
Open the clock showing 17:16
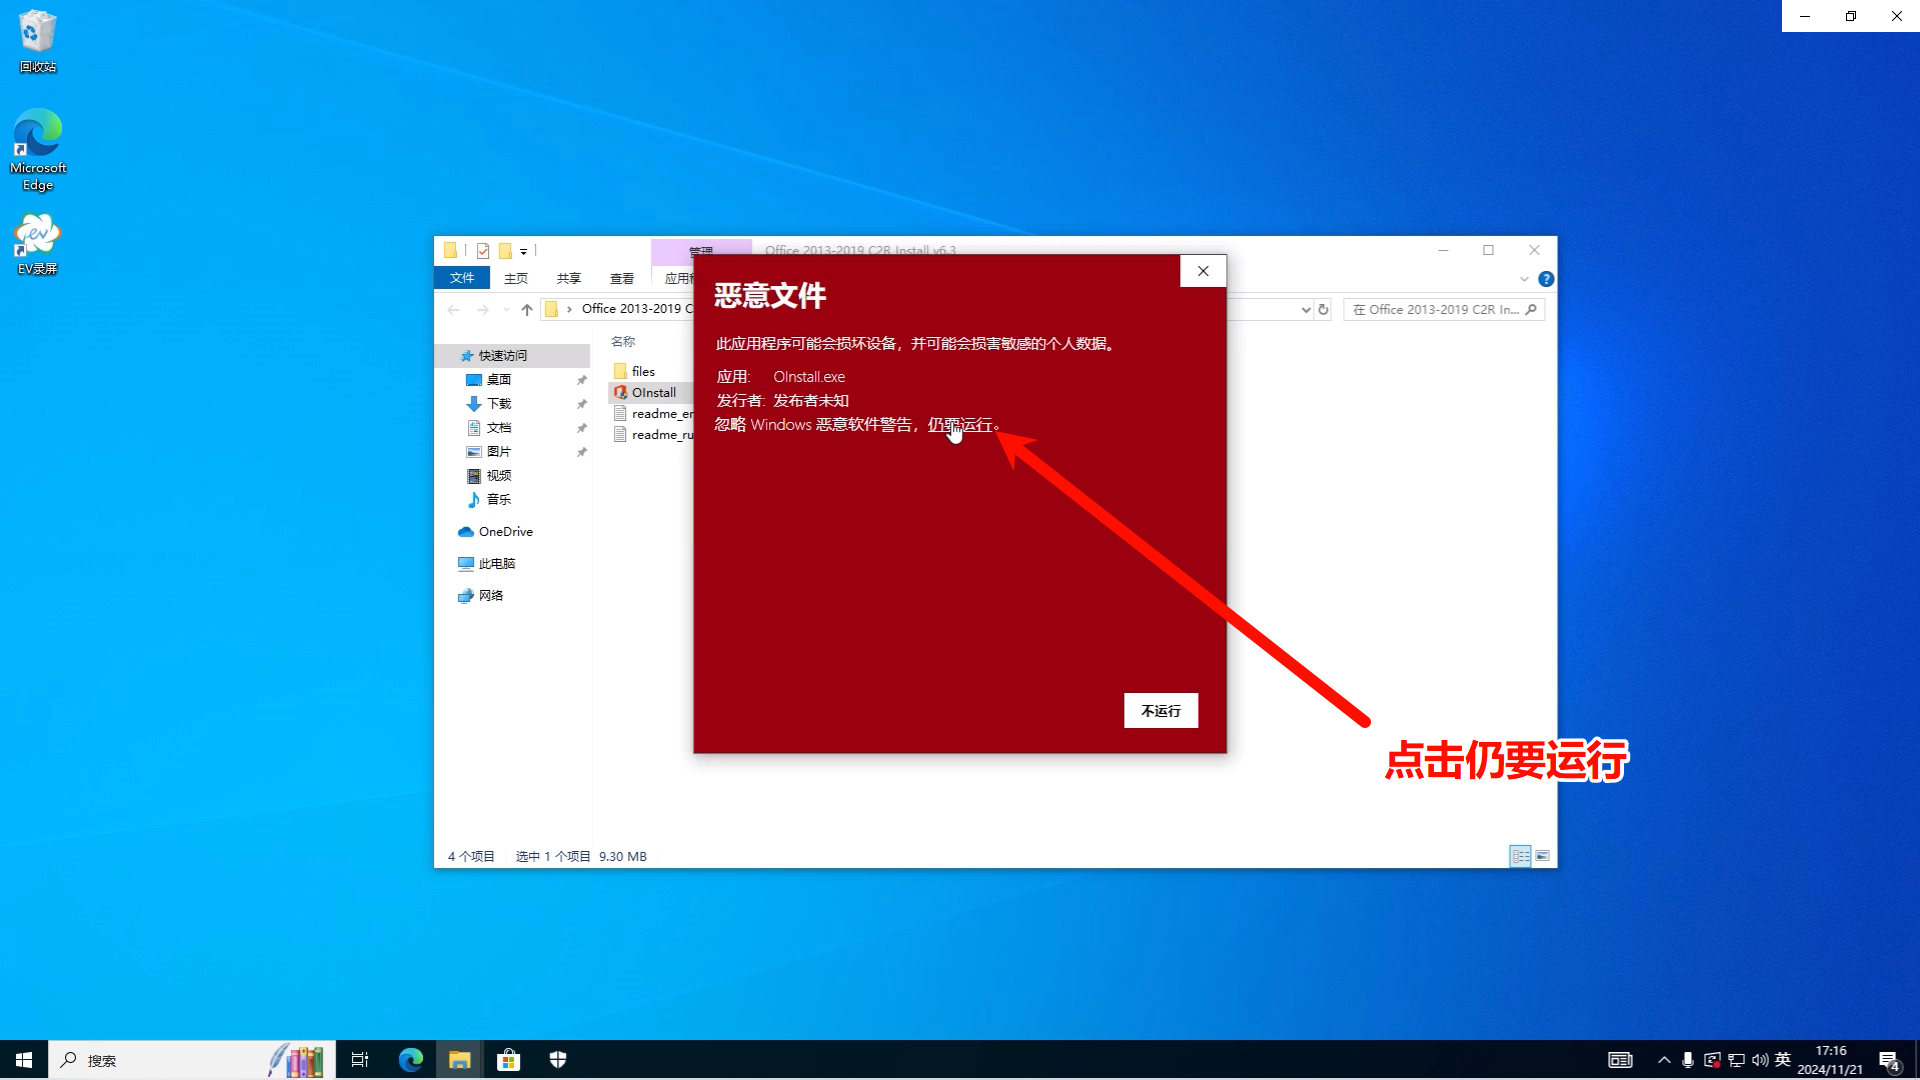(x=1830, y=1060)
